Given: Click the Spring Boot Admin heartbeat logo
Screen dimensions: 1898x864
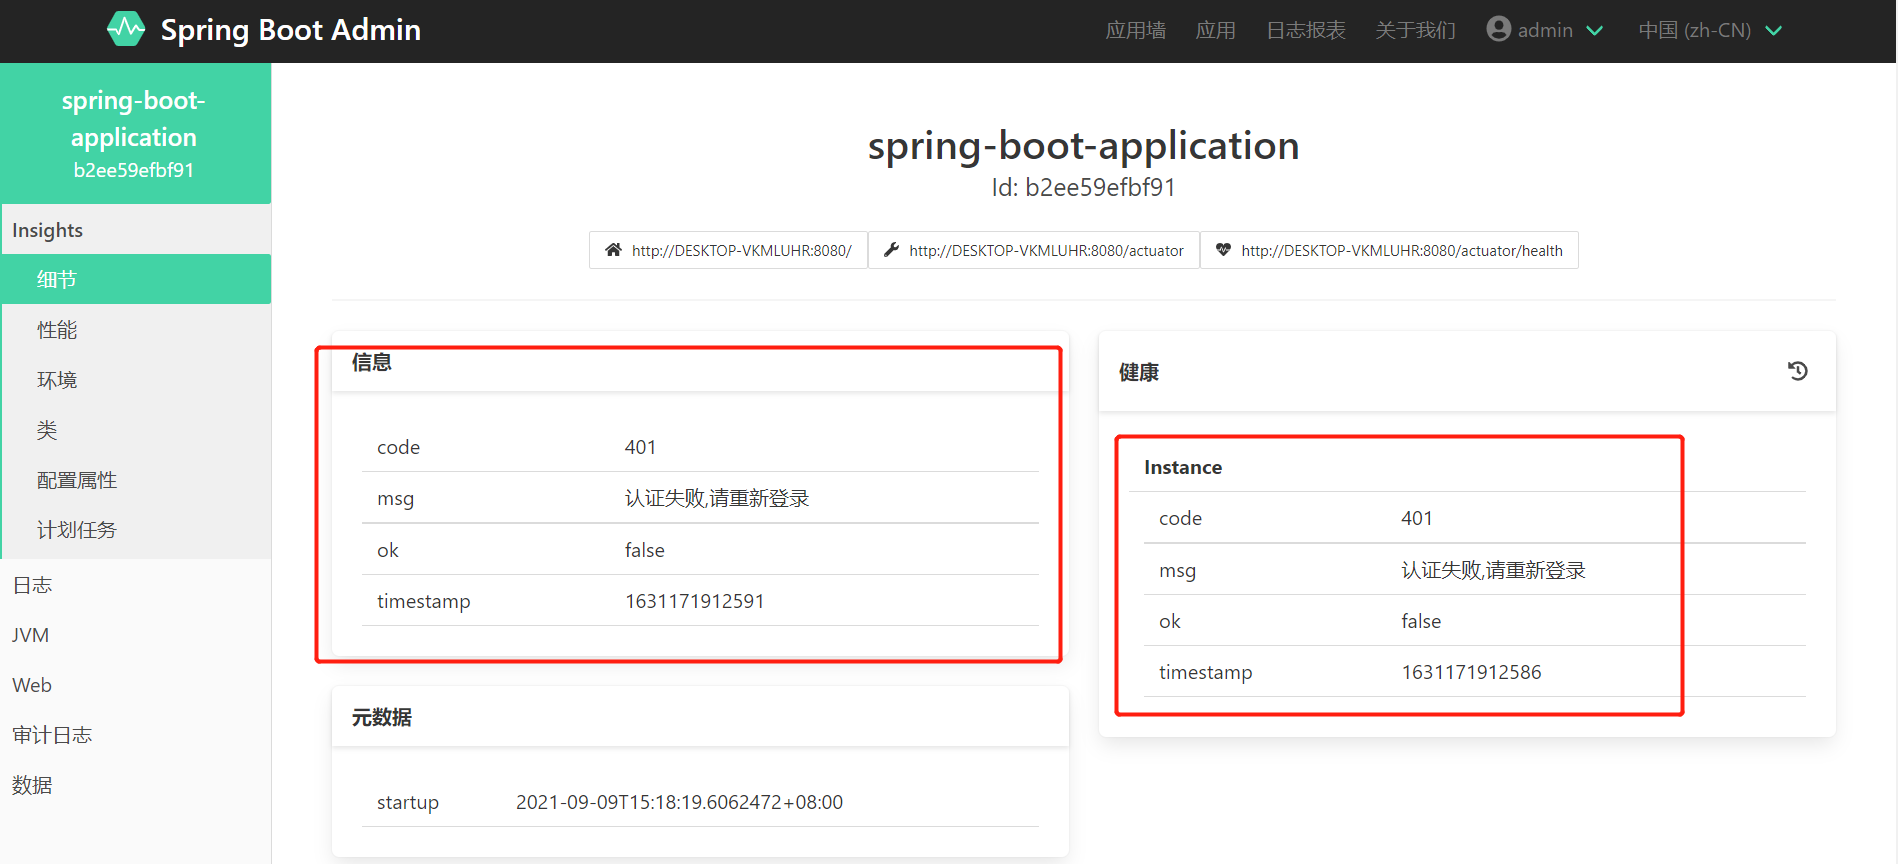Looking at the screenshot, I should pos(126,29).
